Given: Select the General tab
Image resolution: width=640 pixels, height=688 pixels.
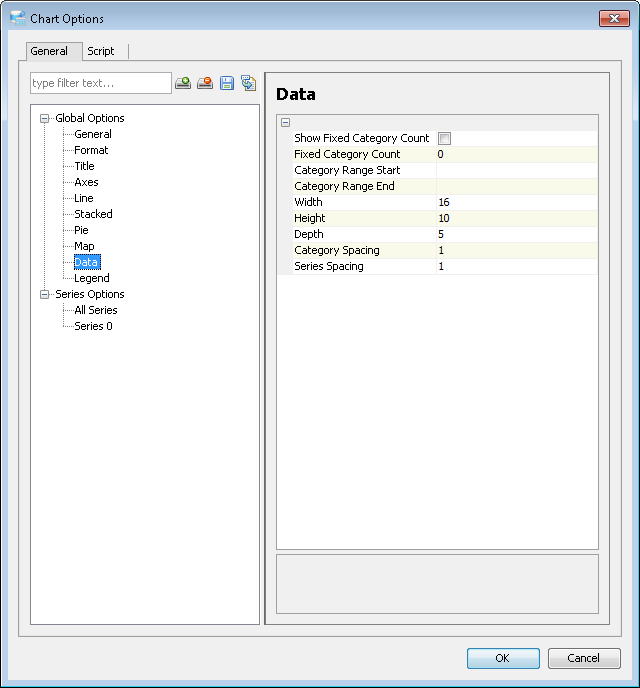Looking at the screenshot, I should pos(49,51).
